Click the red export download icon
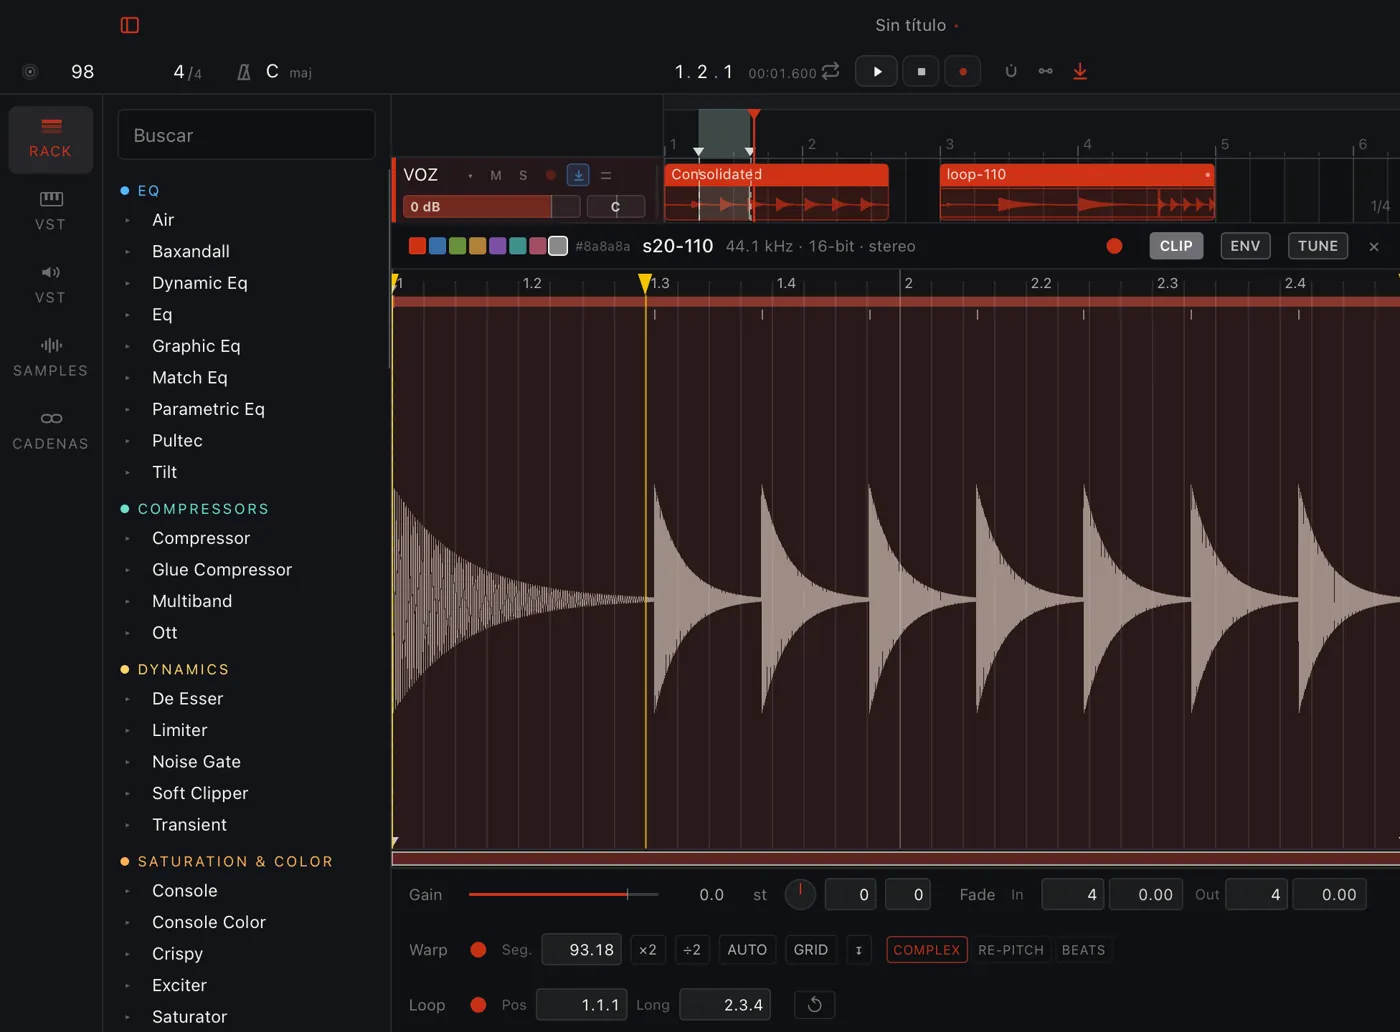1400x1032 pixels. pyautogui.click(x=1080, y=71)
